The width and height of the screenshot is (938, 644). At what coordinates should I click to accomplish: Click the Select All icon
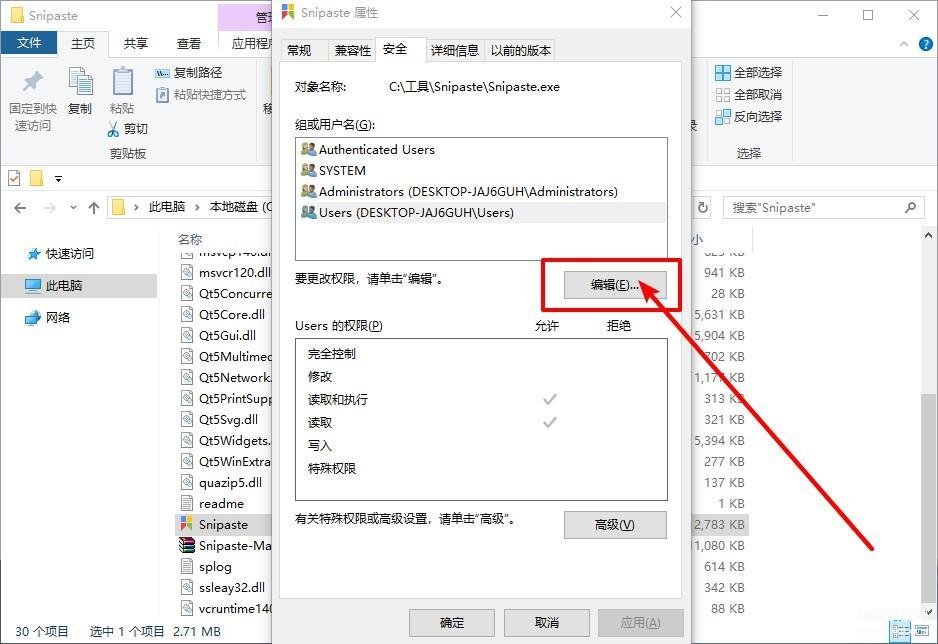click(723, 73)
